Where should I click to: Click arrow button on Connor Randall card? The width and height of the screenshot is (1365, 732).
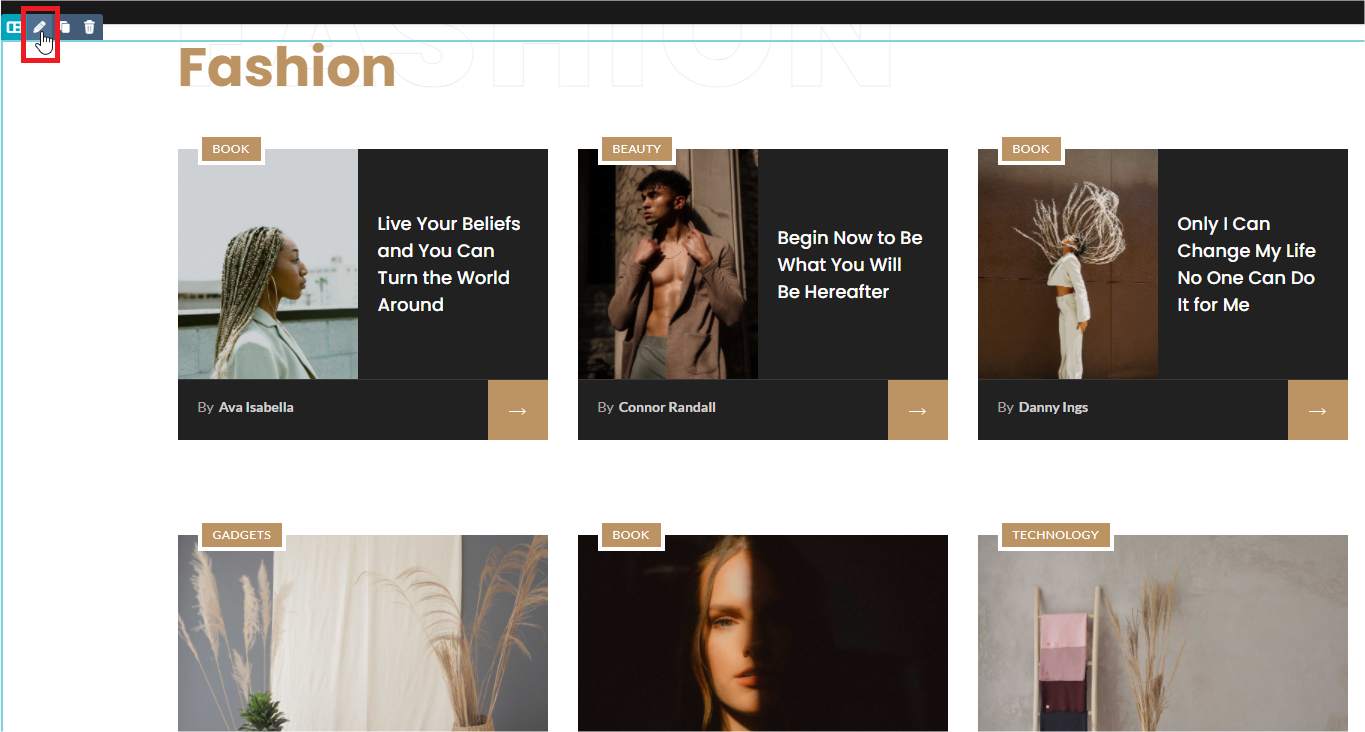click(x=917, y=410)
